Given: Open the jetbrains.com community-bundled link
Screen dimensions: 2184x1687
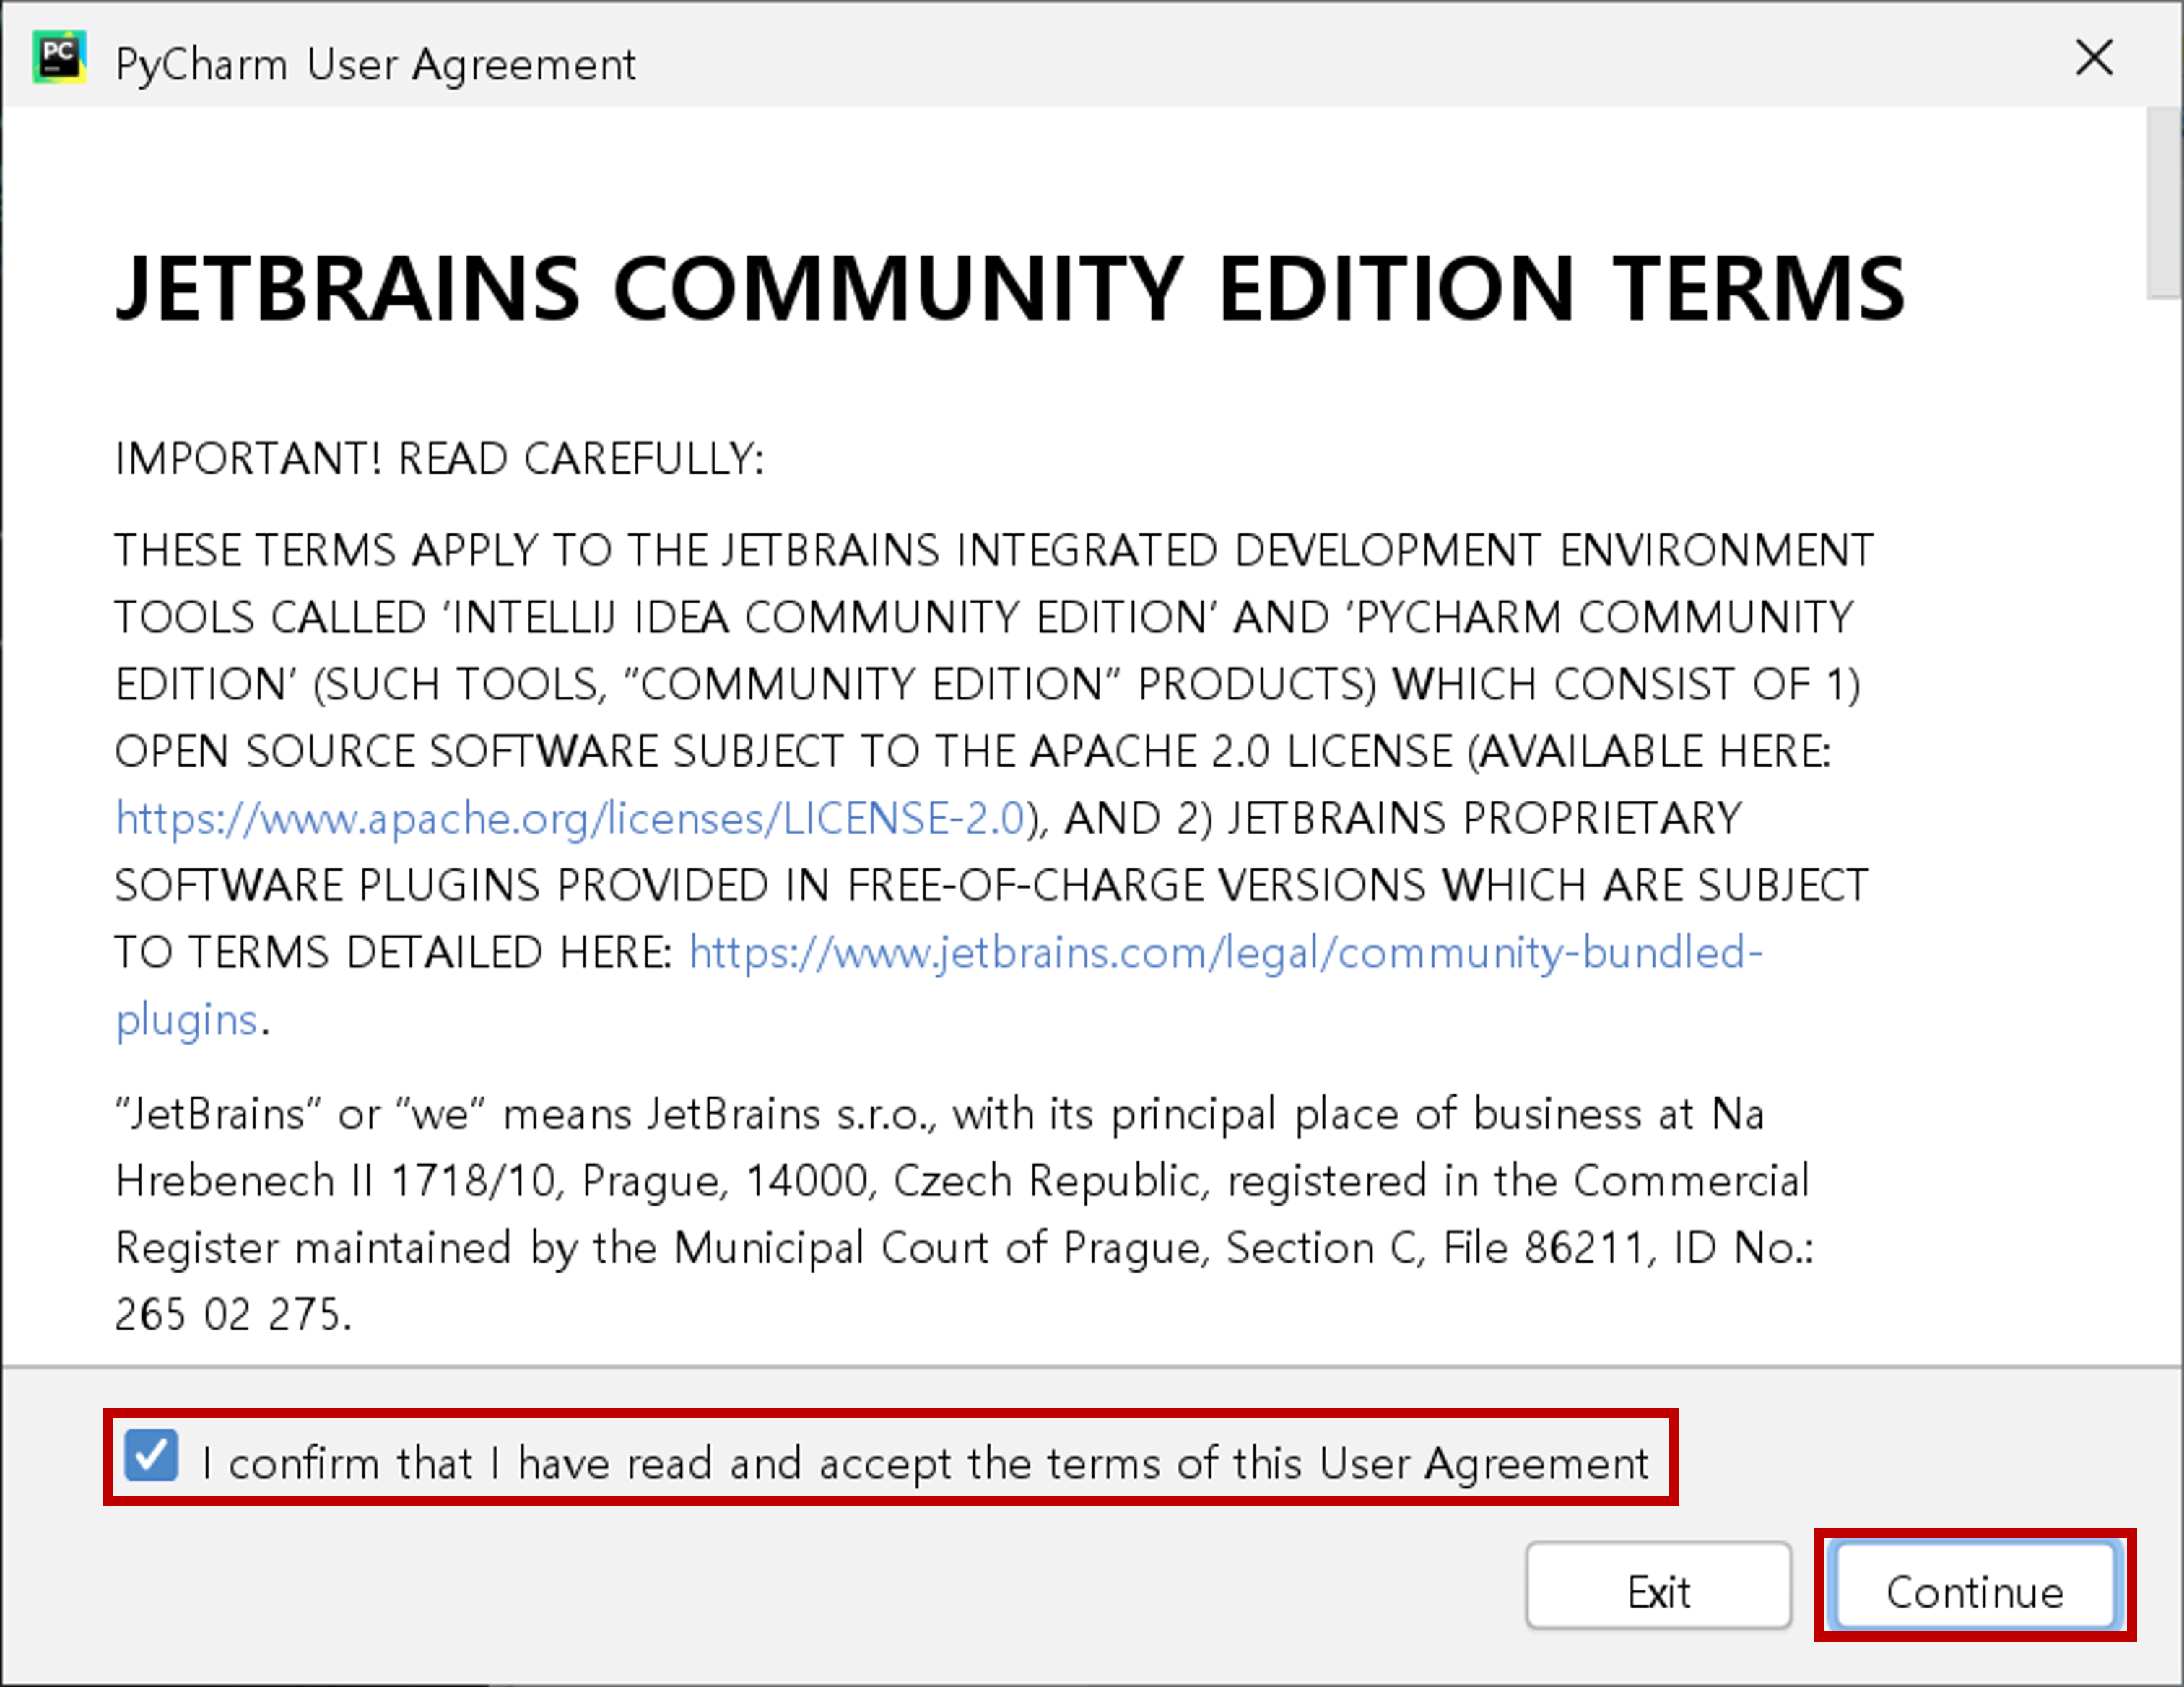Looking at the screenshot, I should (x=1225, y=953).
